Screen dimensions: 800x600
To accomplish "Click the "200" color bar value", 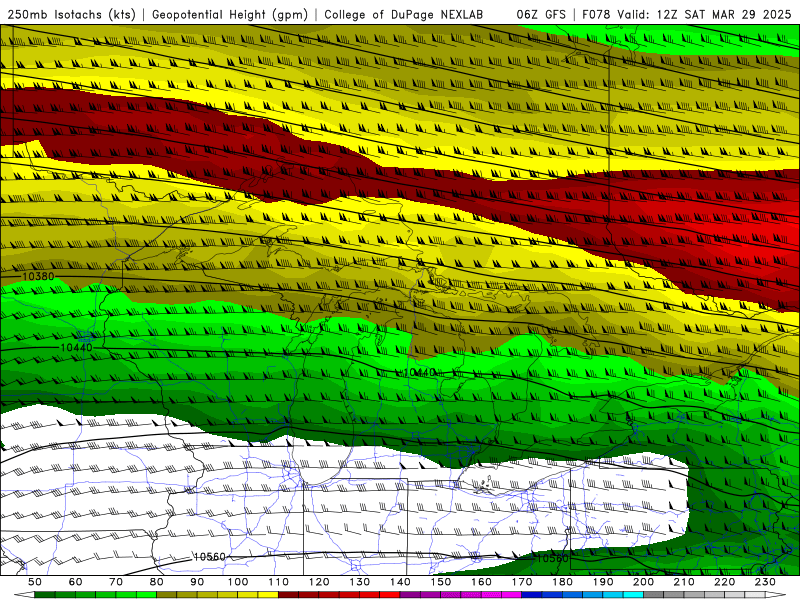I will [644, 582].
